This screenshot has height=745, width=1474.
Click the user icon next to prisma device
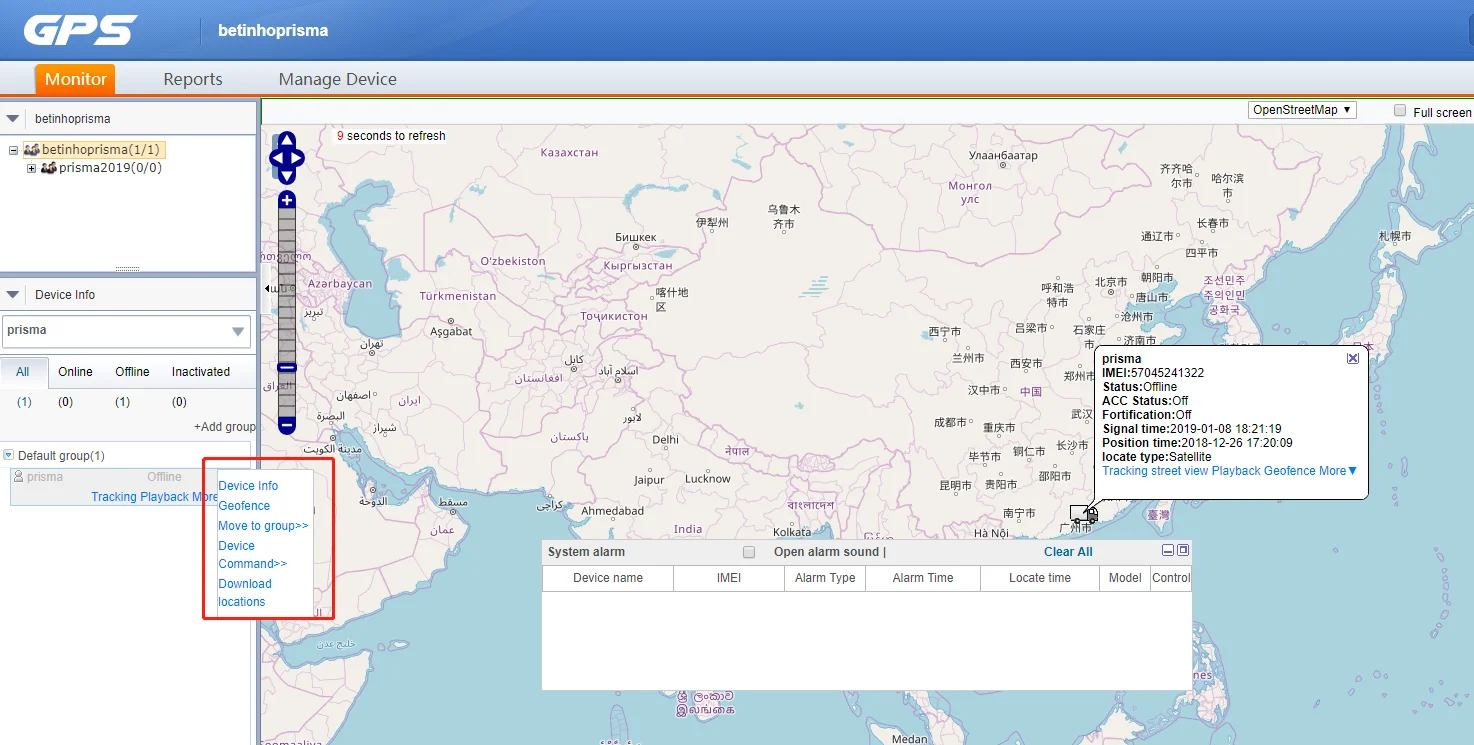(x=19, y=476)
